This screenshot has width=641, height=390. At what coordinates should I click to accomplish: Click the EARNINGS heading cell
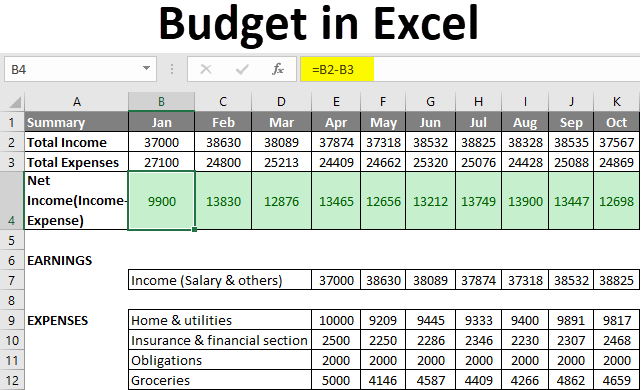pos(76,260)
